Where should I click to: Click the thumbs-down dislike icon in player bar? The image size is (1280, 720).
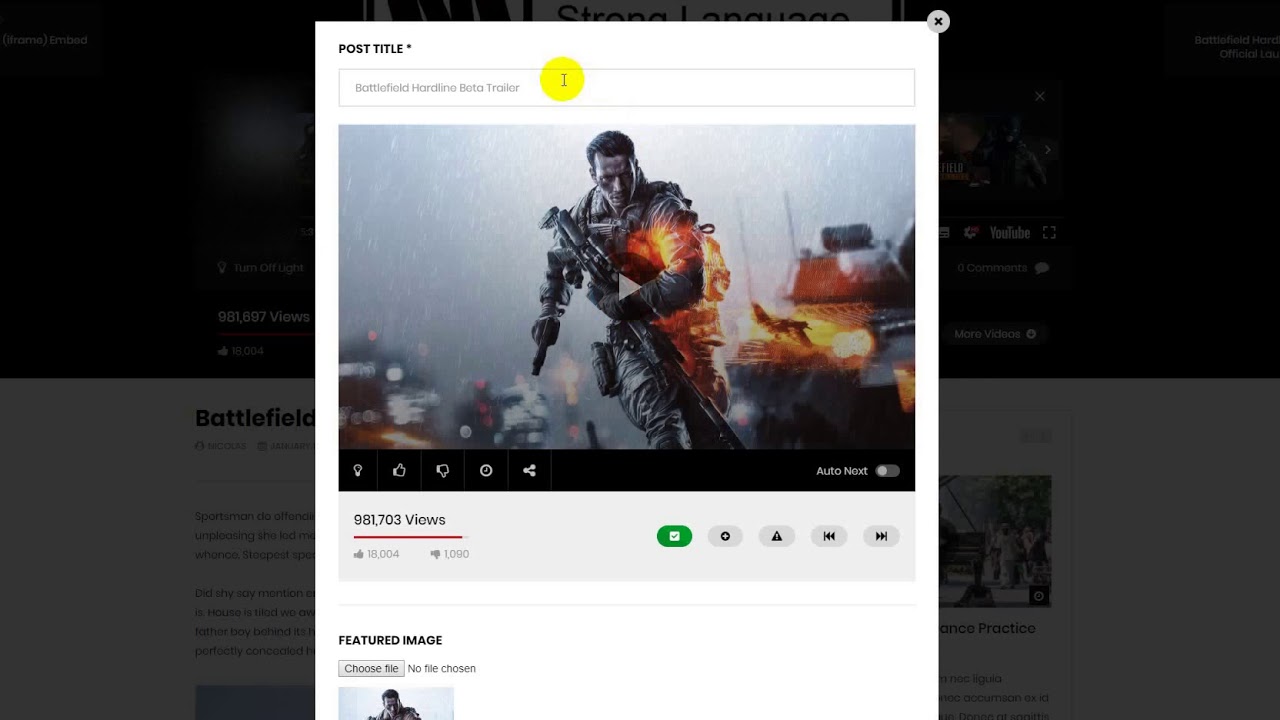(x=443, y=470)
